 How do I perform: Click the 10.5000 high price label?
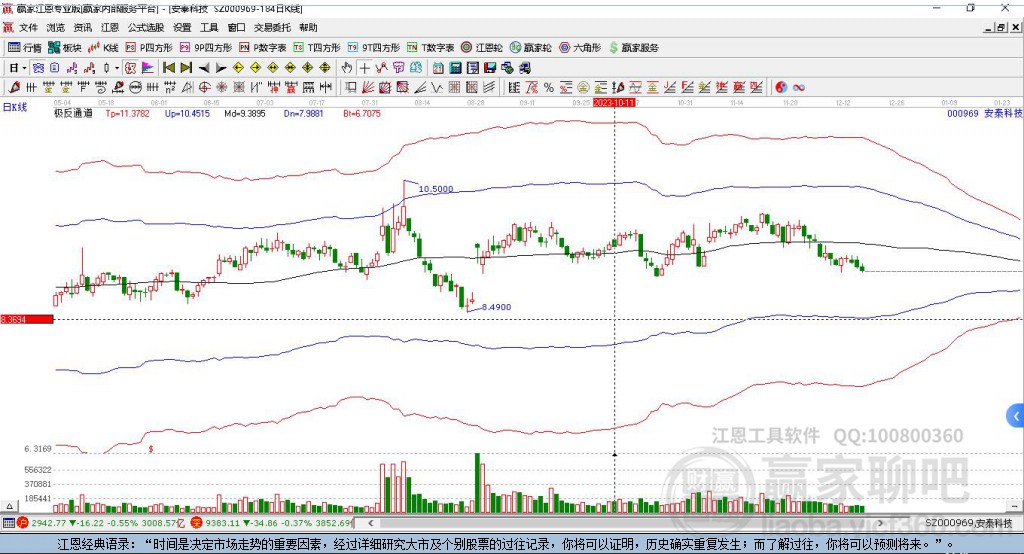pos(436,189)
